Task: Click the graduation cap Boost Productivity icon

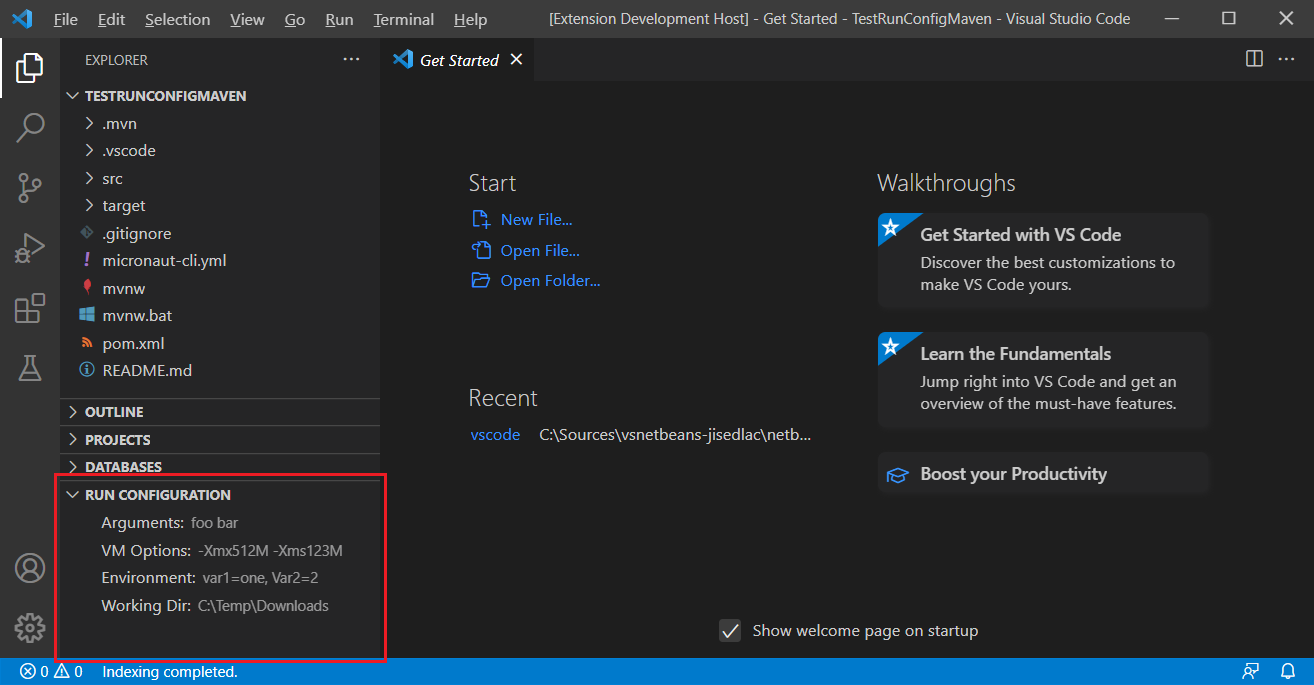Action: [898, 475]
